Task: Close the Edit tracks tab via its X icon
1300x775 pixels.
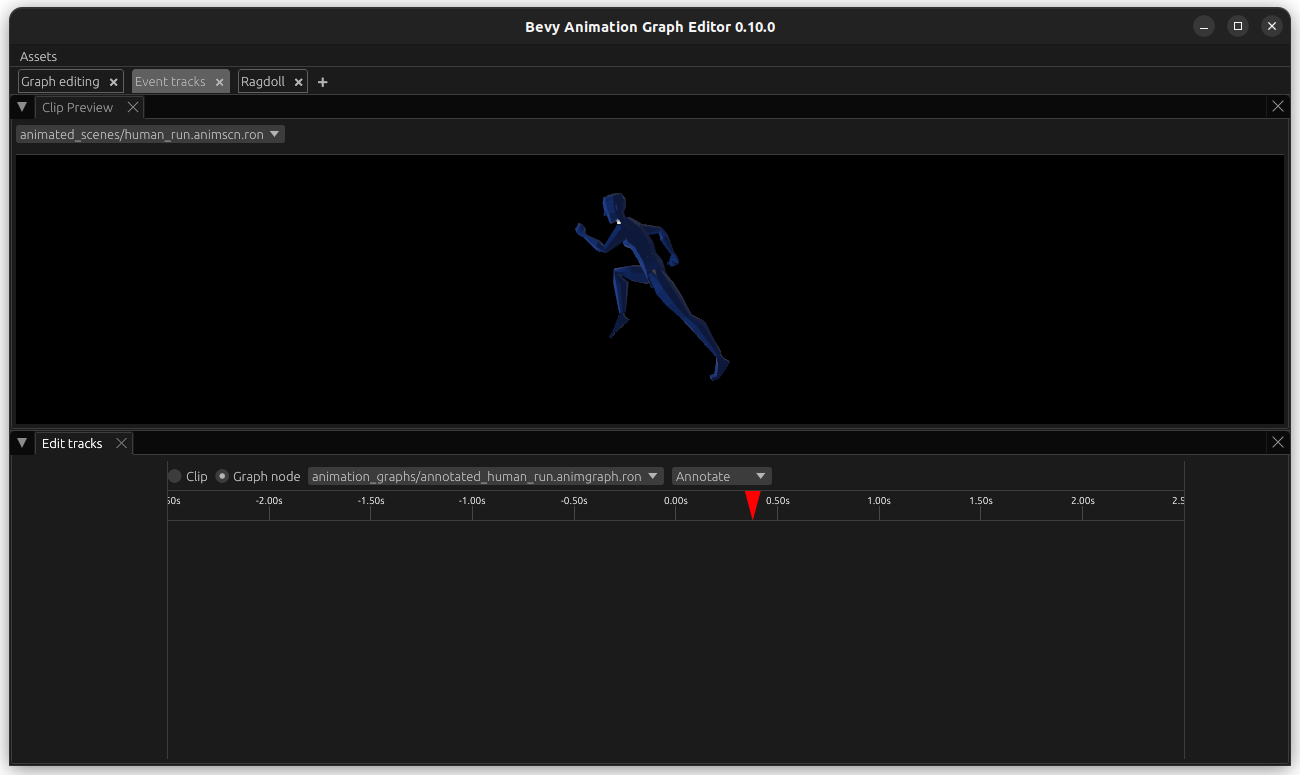Action: pos(121,442)
